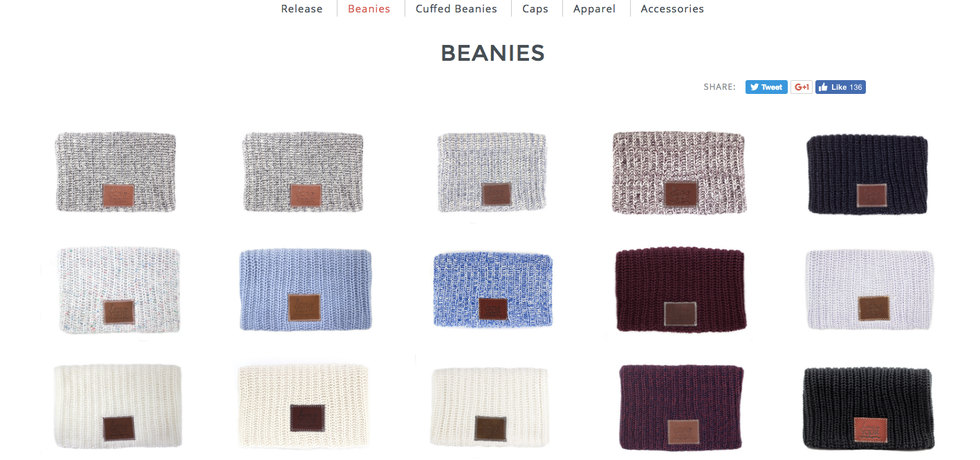Image resolution: width=980 pixels, height=460 pixels.
Task: Click the Twitter Tweet share button
Action: pyautogui.click(x=766, y=88)
